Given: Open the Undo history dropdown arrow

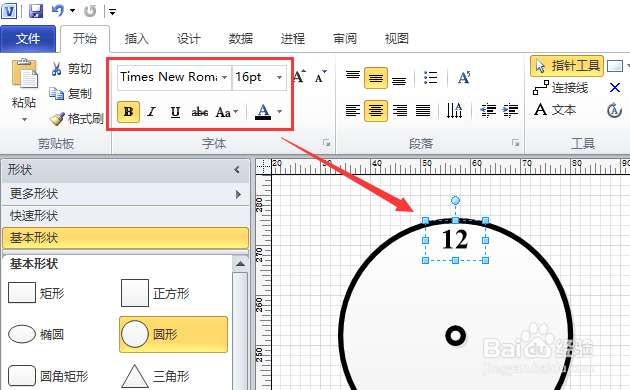Looking at the screenshot, I should [72, 11].
